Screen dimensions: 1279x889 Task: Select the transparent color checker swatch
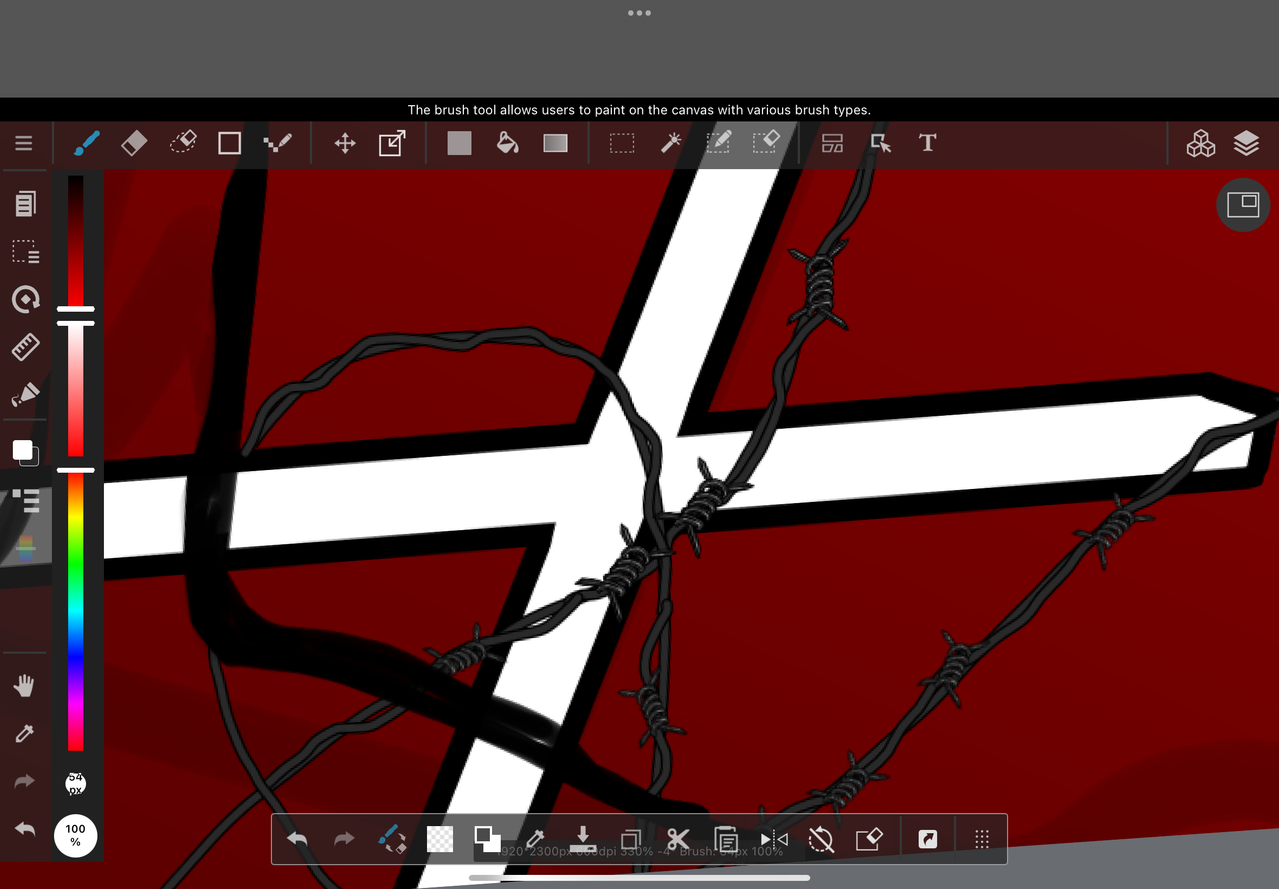(x=440, y=839)
